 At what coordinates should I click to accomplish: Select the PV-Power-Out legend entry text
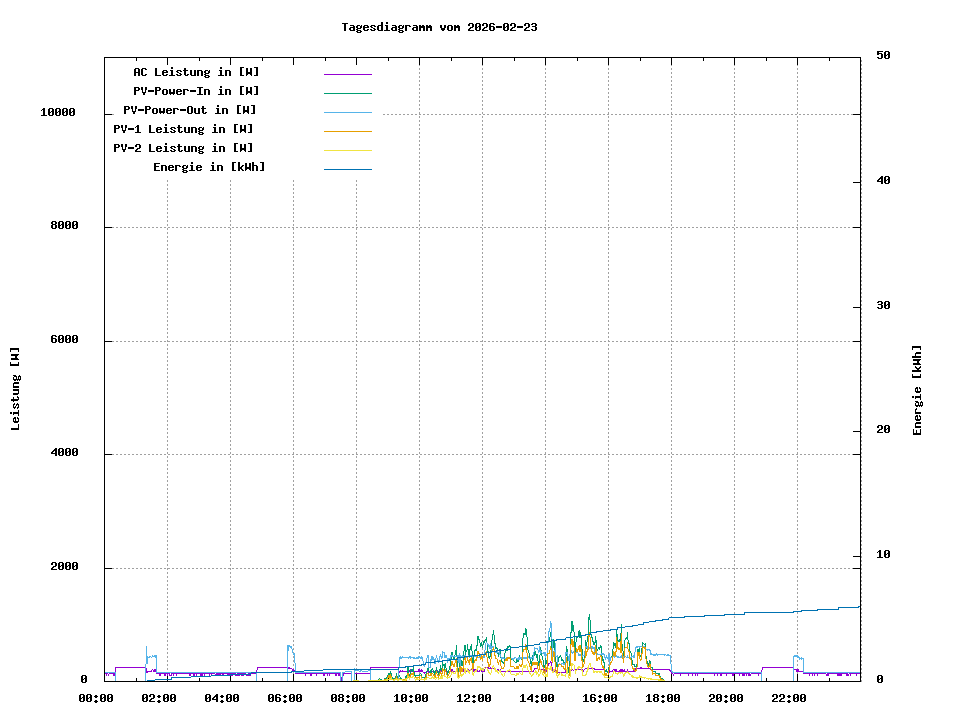tap(189, 110)
